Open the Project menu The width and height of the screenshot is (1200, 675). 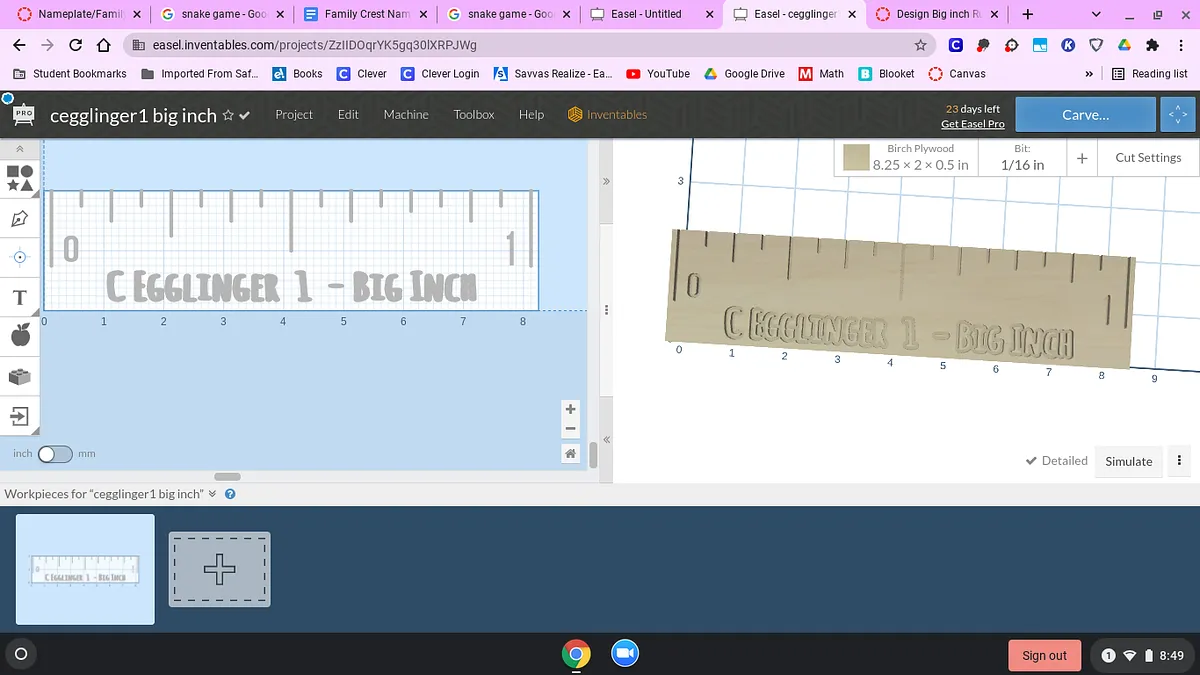coord(294,115)
